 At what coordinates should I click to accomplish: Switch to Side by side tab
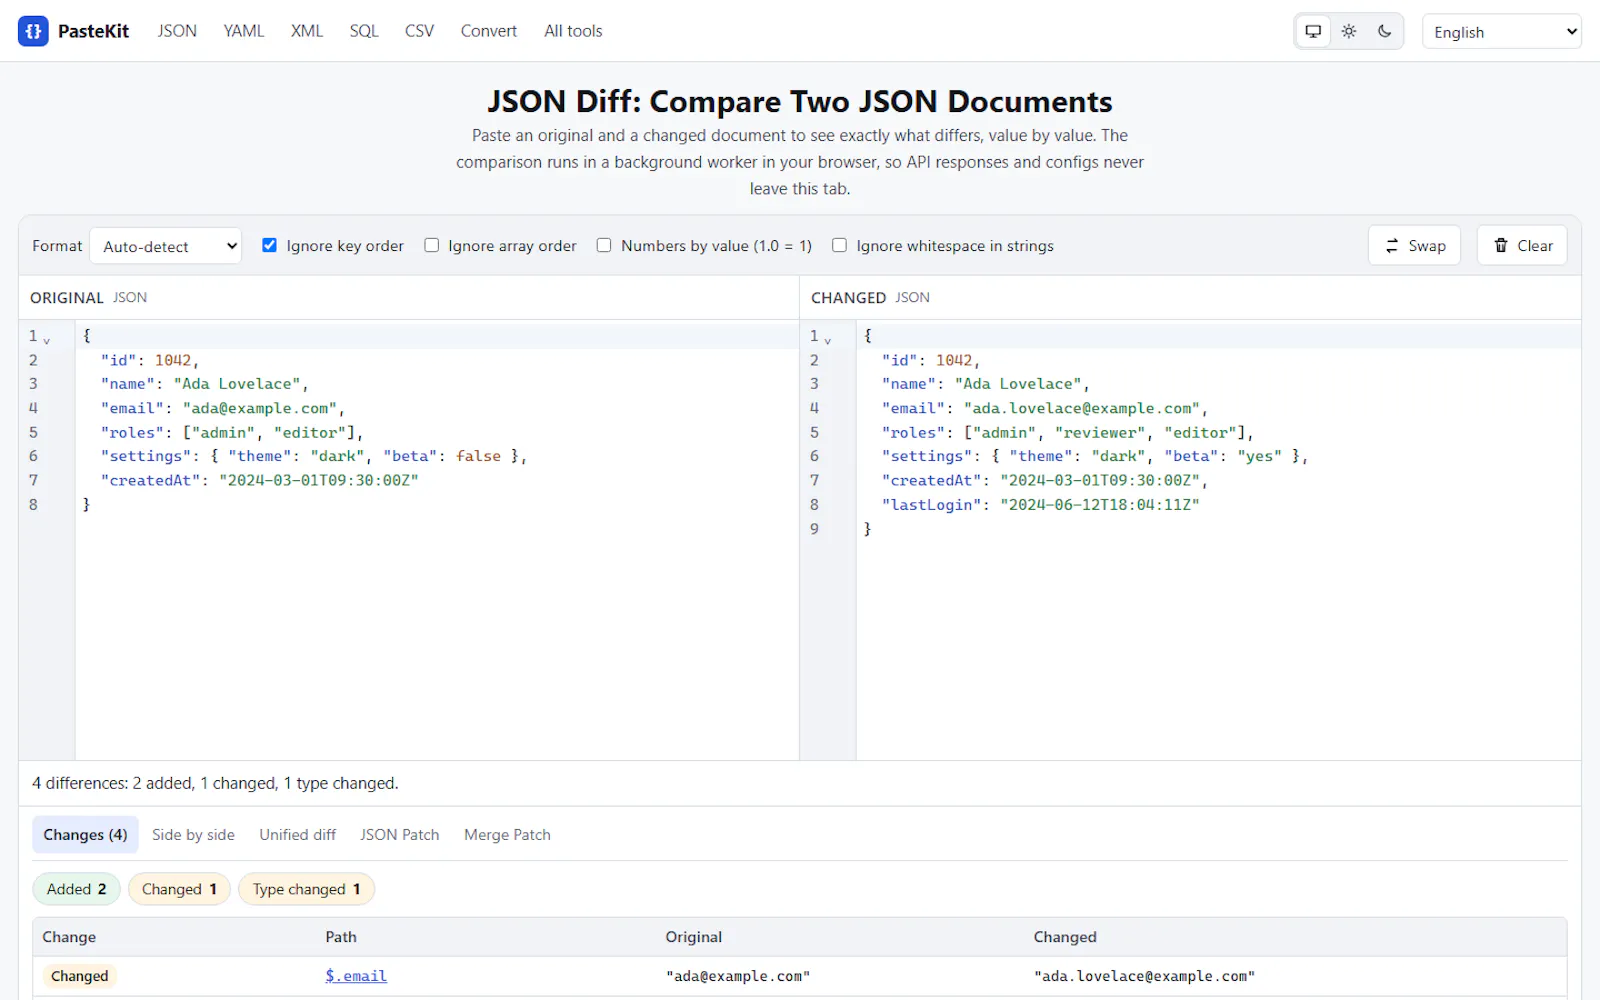point(193,834)
